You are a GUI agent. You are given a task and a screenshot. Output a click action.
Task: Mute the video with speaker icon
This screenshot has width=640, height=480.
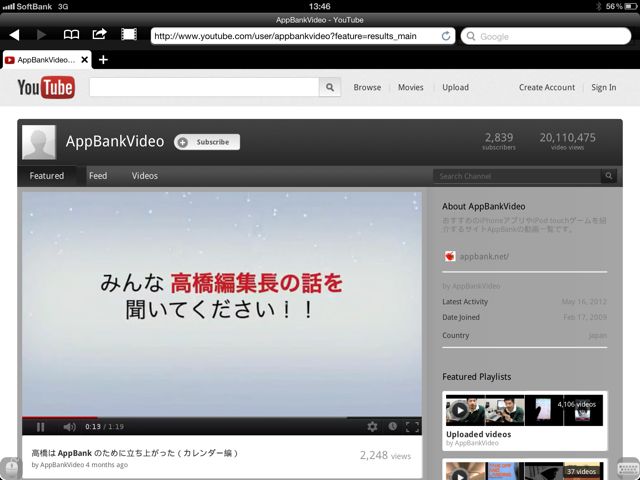click(x=69, y=427)
